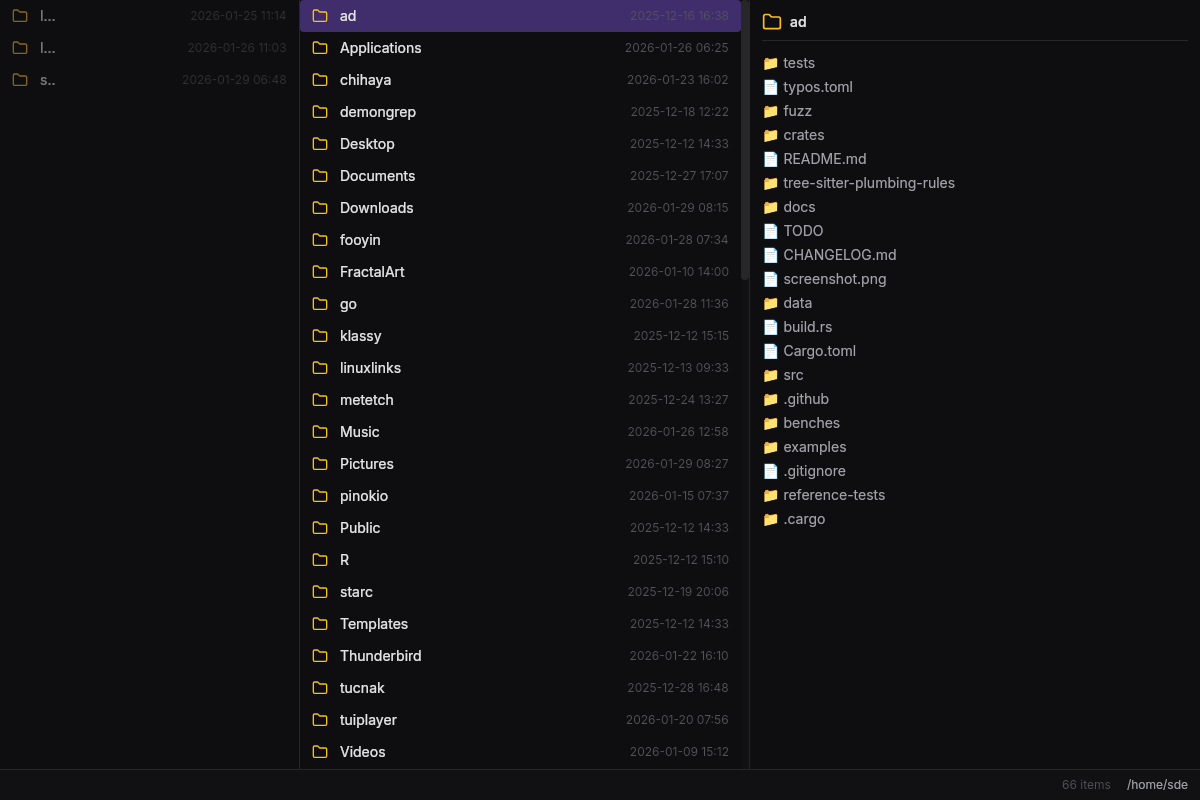Click the FractalArt folder icon
Screen dimensions: 1200x800
[x=320, y=272]
